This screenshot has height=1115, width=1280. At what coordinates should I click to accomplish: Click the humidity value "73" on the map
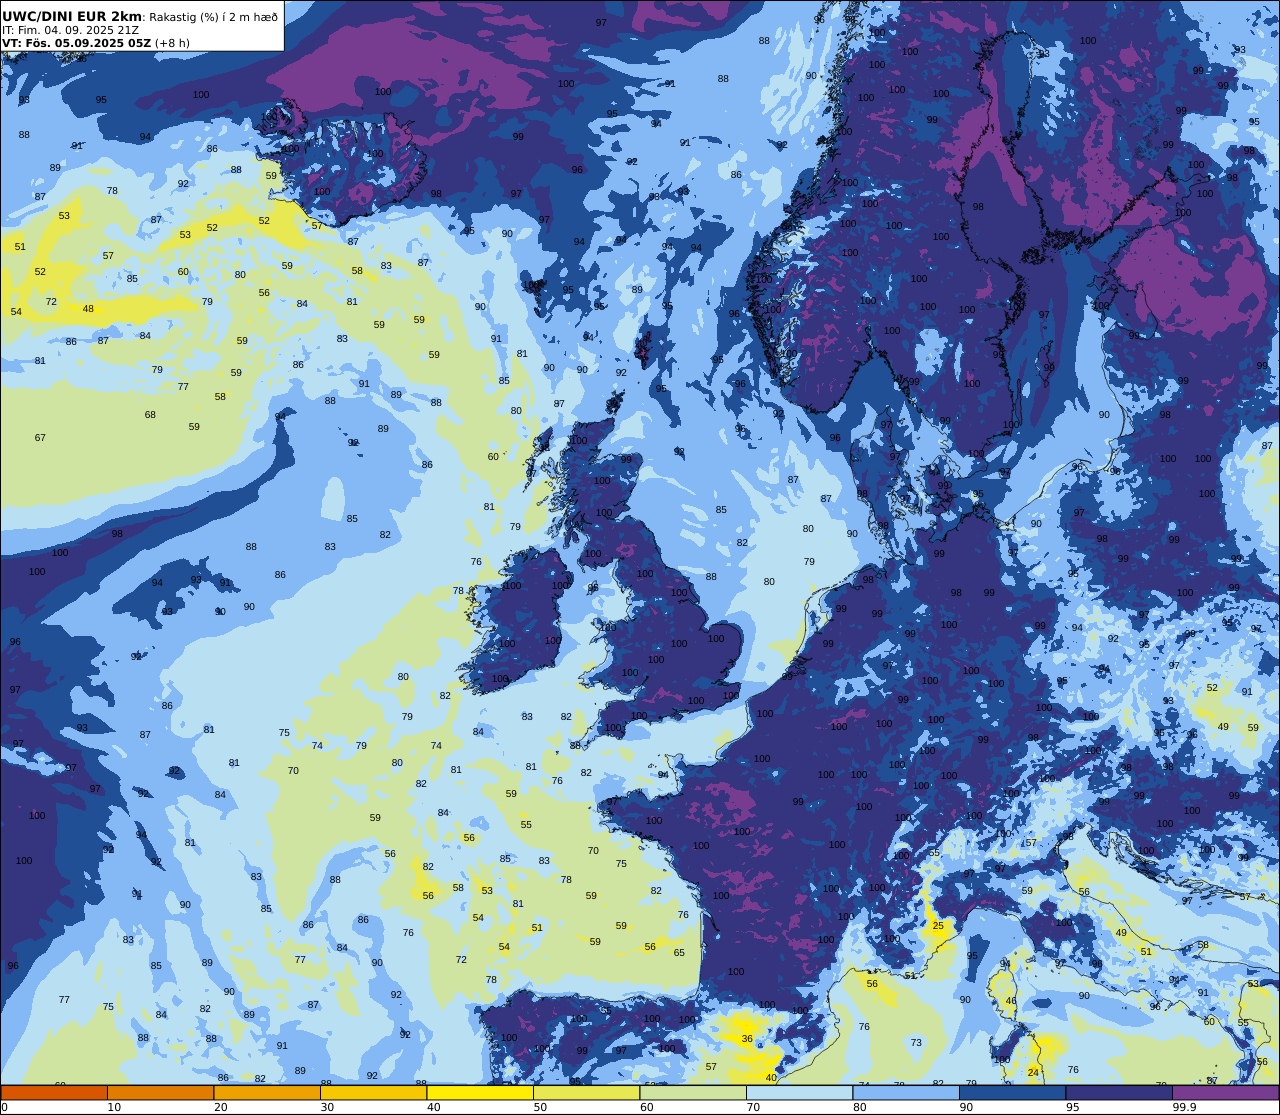(x=916, y=1043)
